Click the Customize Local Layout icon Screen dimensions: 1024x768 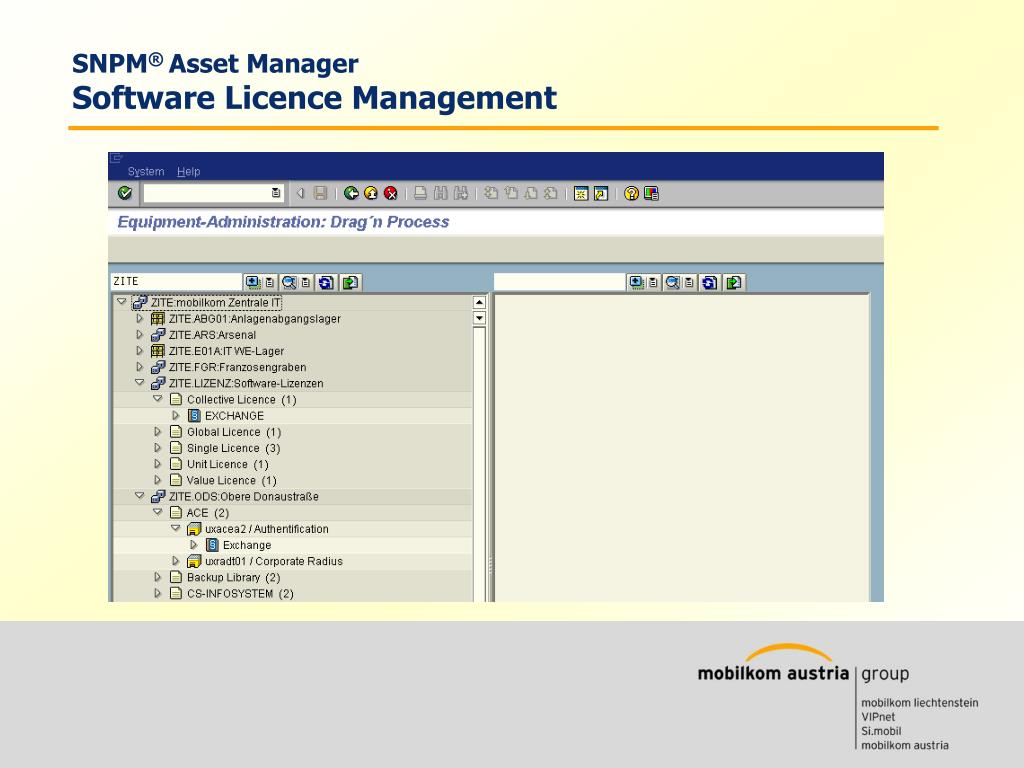click(x=651, y=193)
